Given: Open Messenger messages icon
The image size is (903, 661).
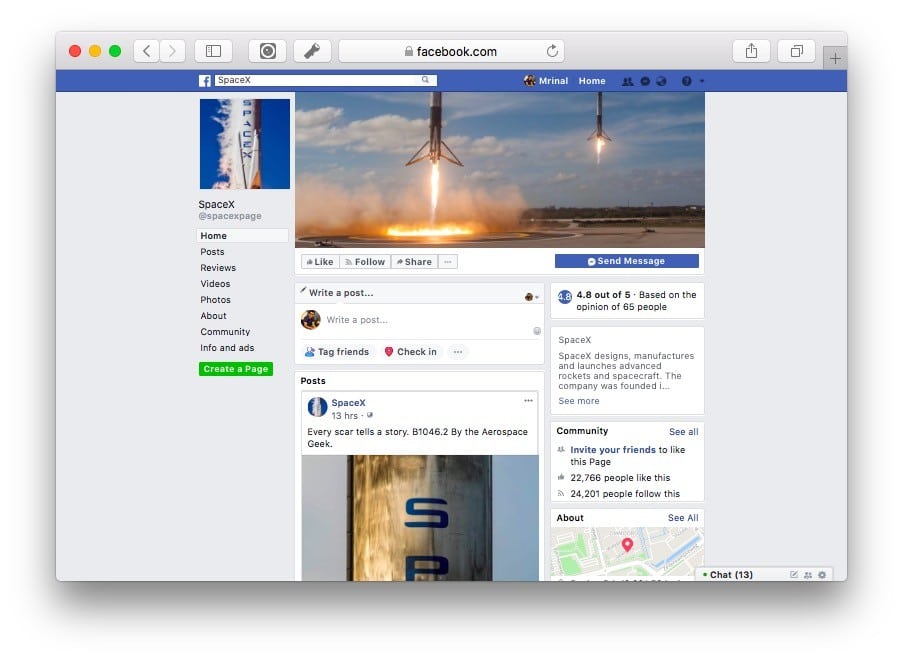Looking at the screenshot, I should click(x=645, y=80).
